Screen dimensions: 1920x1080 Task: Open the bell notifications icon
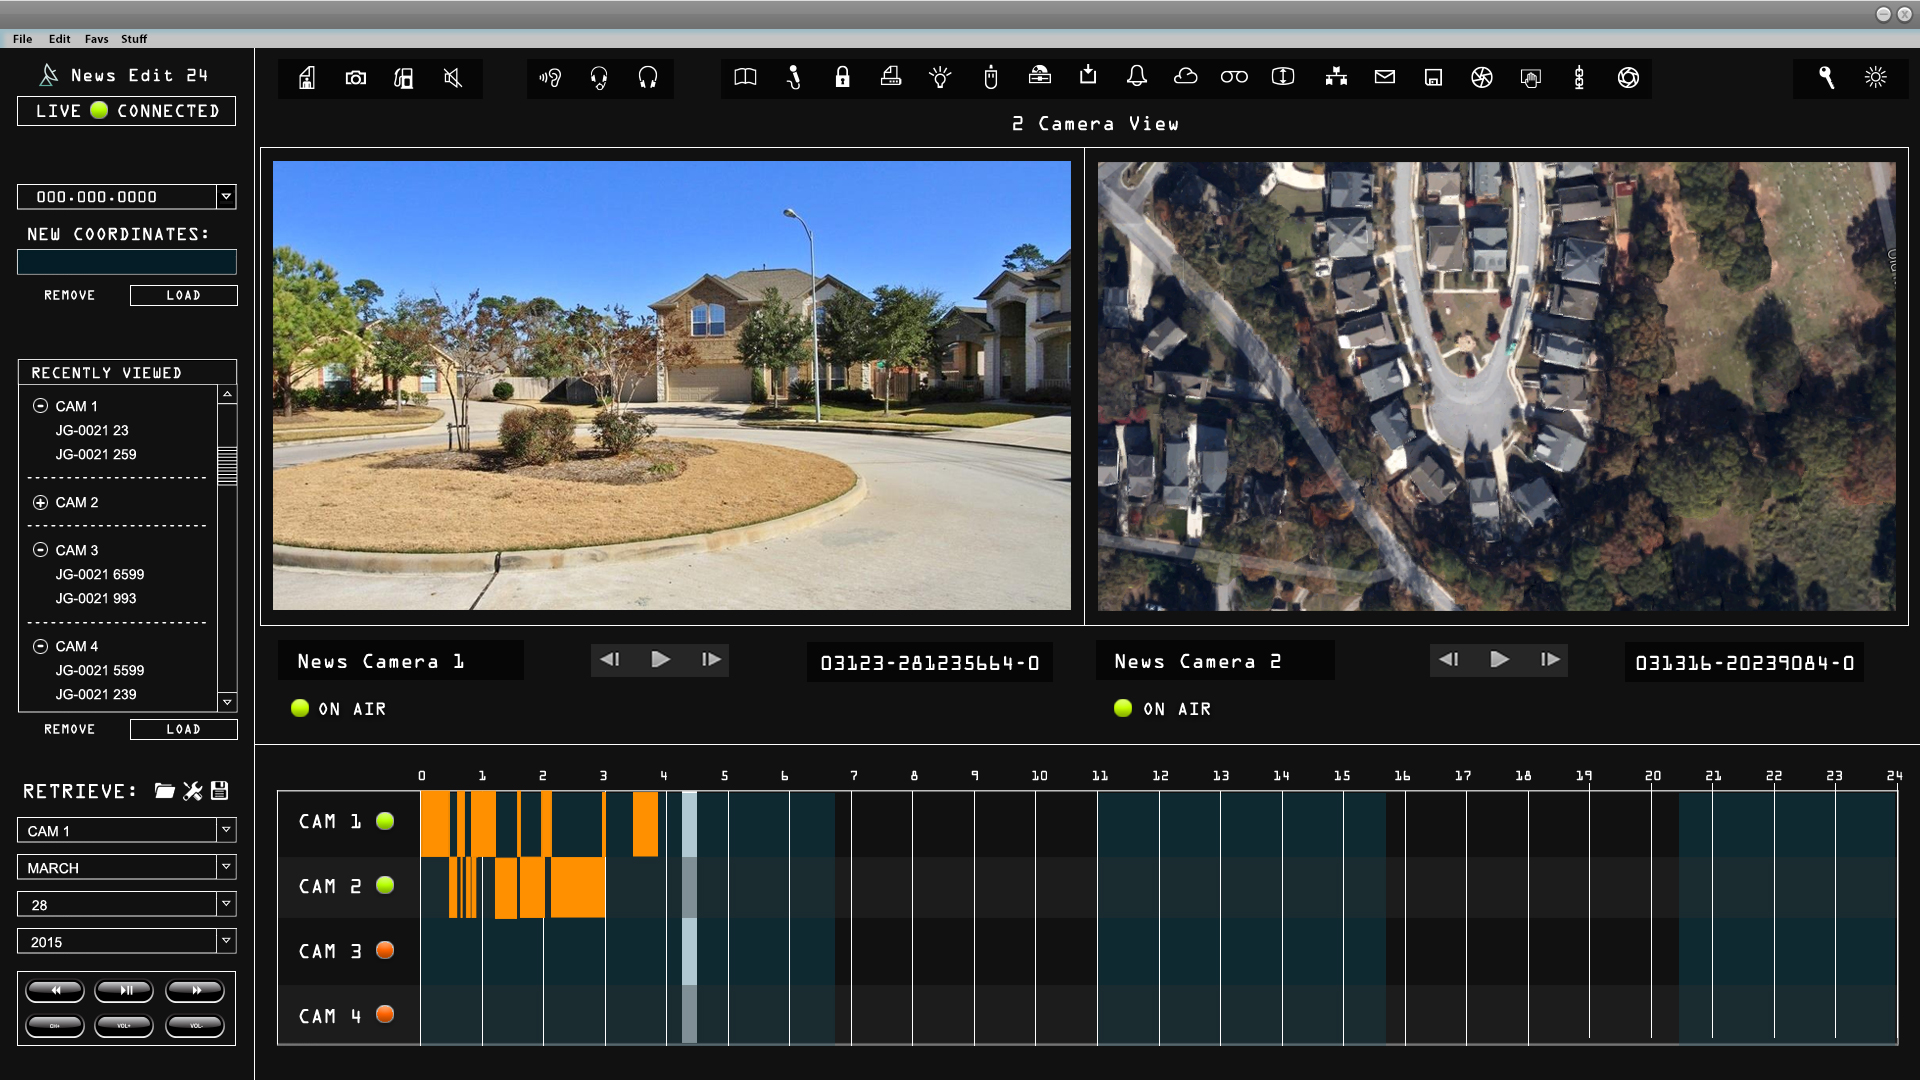1136,77
